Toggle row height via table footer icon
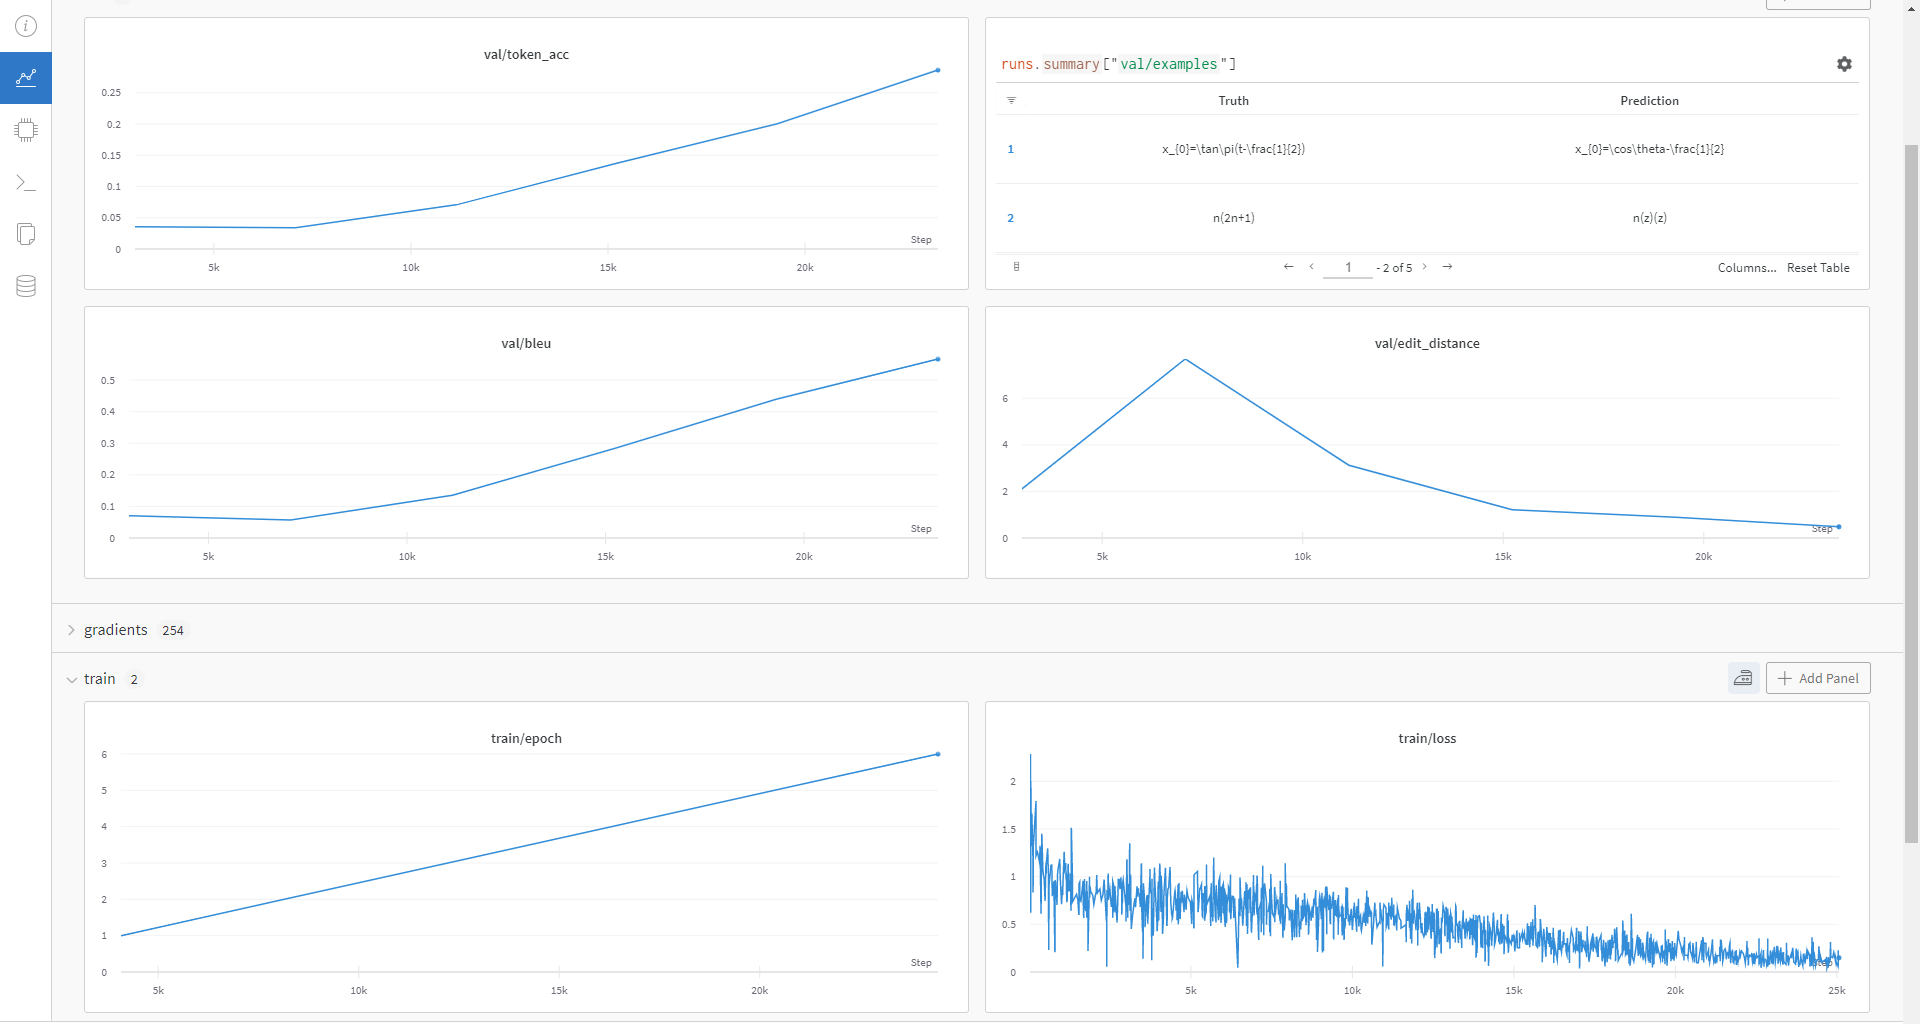The image size is (1920, 1024). pyautogui.click(x=1017, y=267)
